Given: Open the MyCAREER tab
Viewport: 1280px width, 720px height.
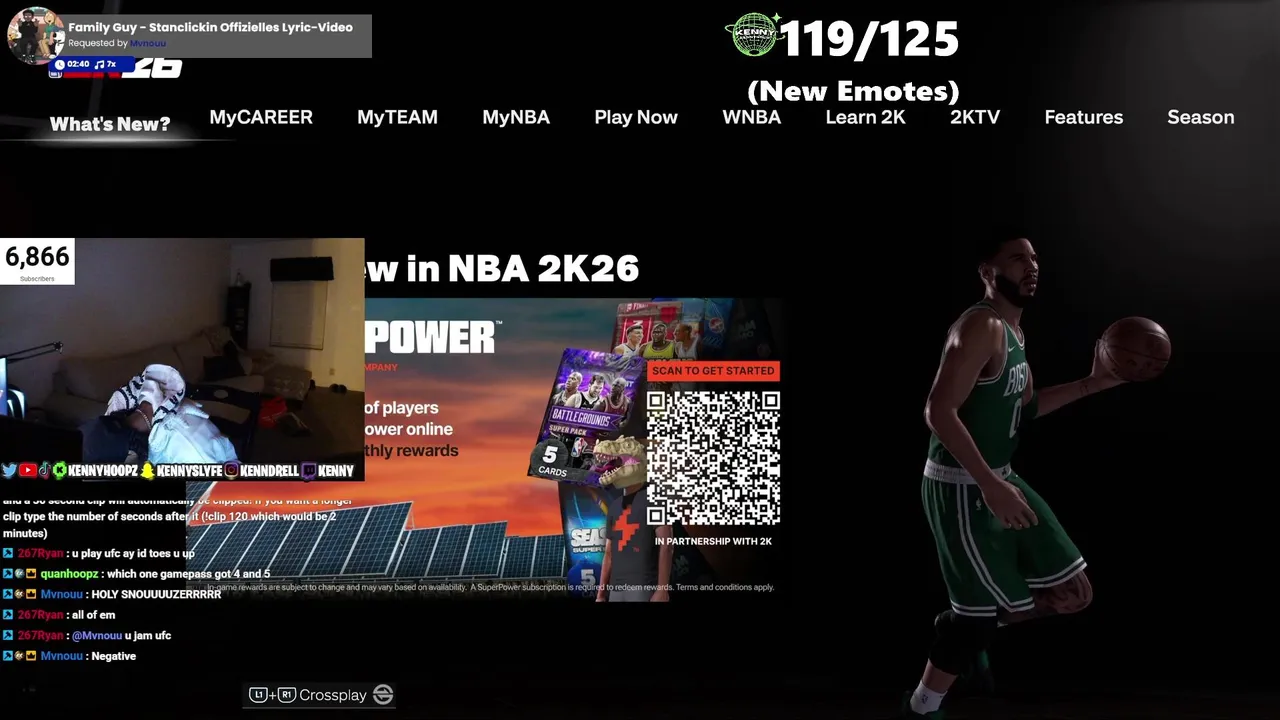Looking at the screenshot, I should click(x=261, y=117).
